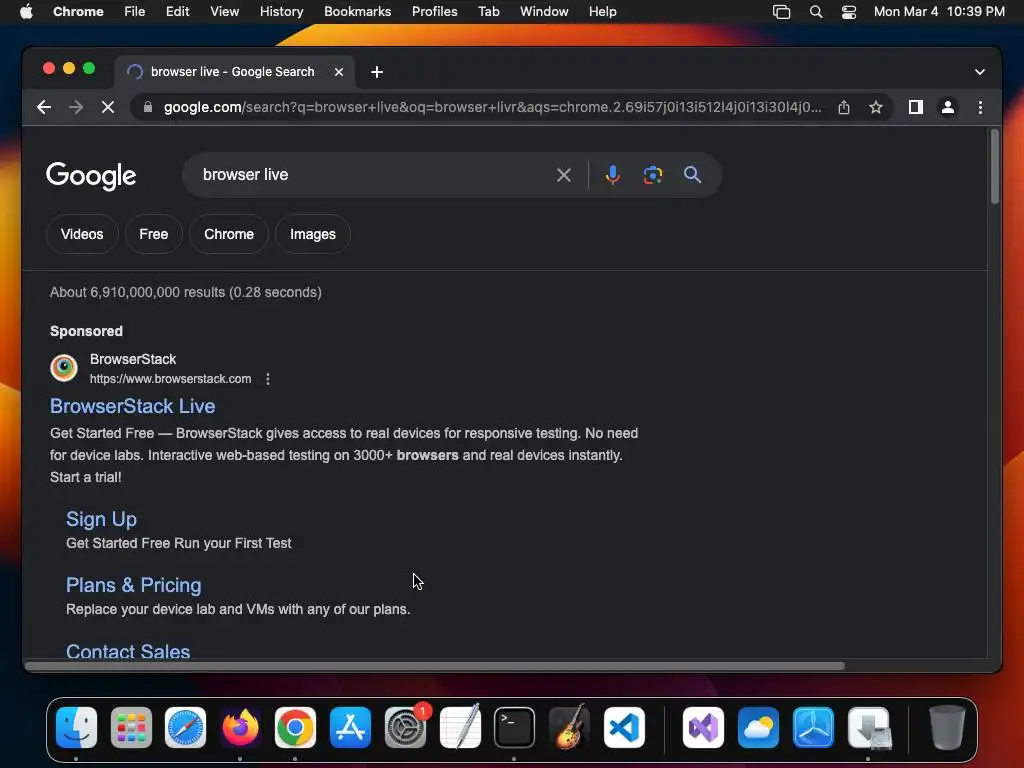
Task: View site security lock info
Action: (148, 107)
